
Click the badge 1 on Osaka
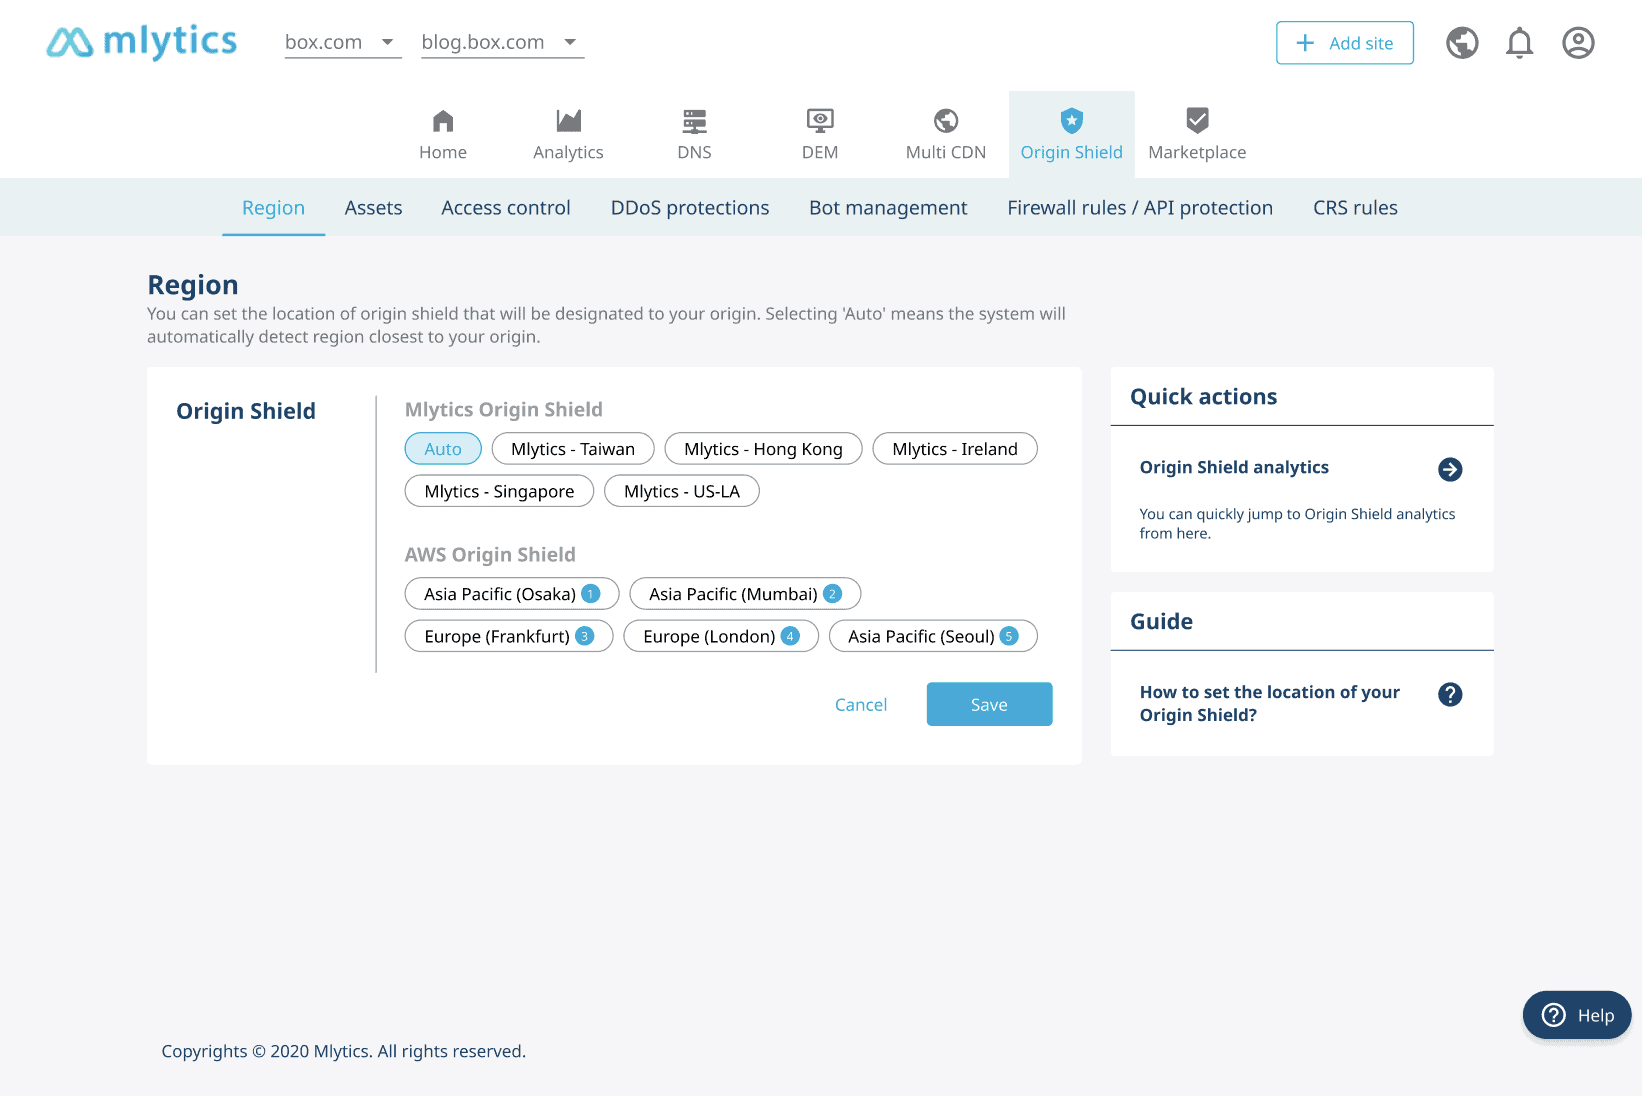591,593
